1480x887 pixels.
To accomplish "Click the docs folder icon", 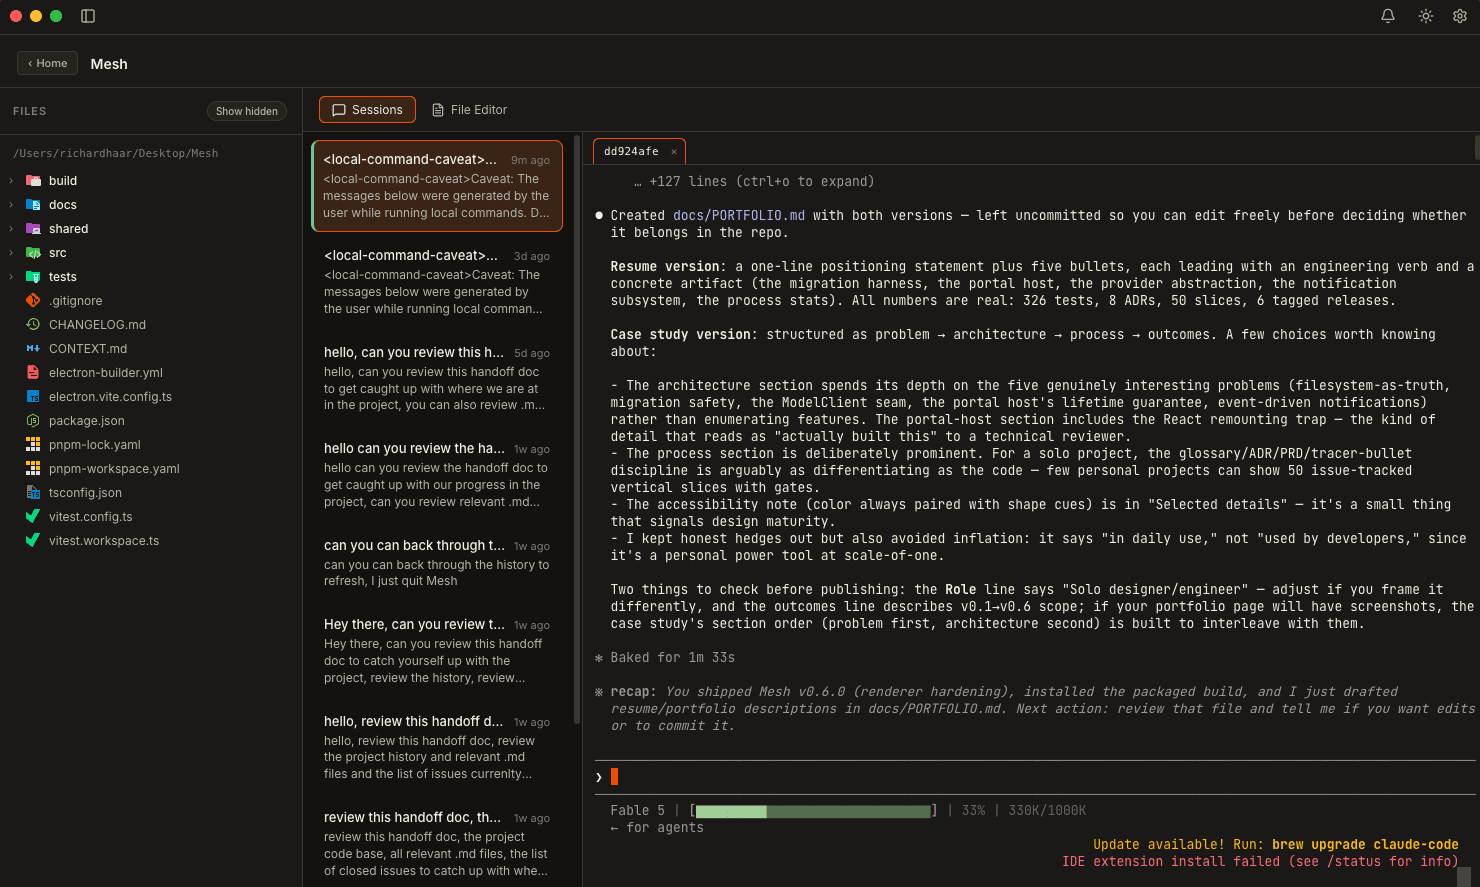I will pos(33,205).
